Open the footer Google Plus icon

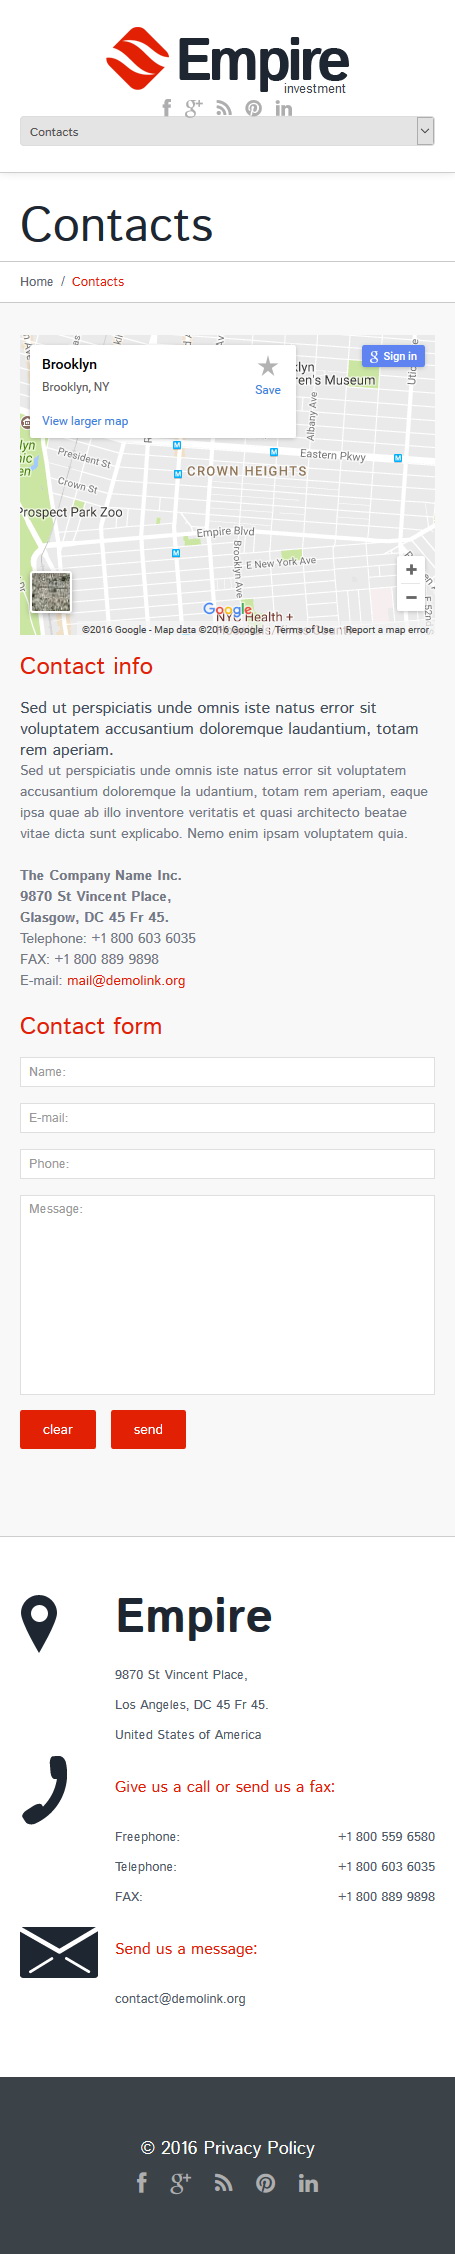(181, 2183)
